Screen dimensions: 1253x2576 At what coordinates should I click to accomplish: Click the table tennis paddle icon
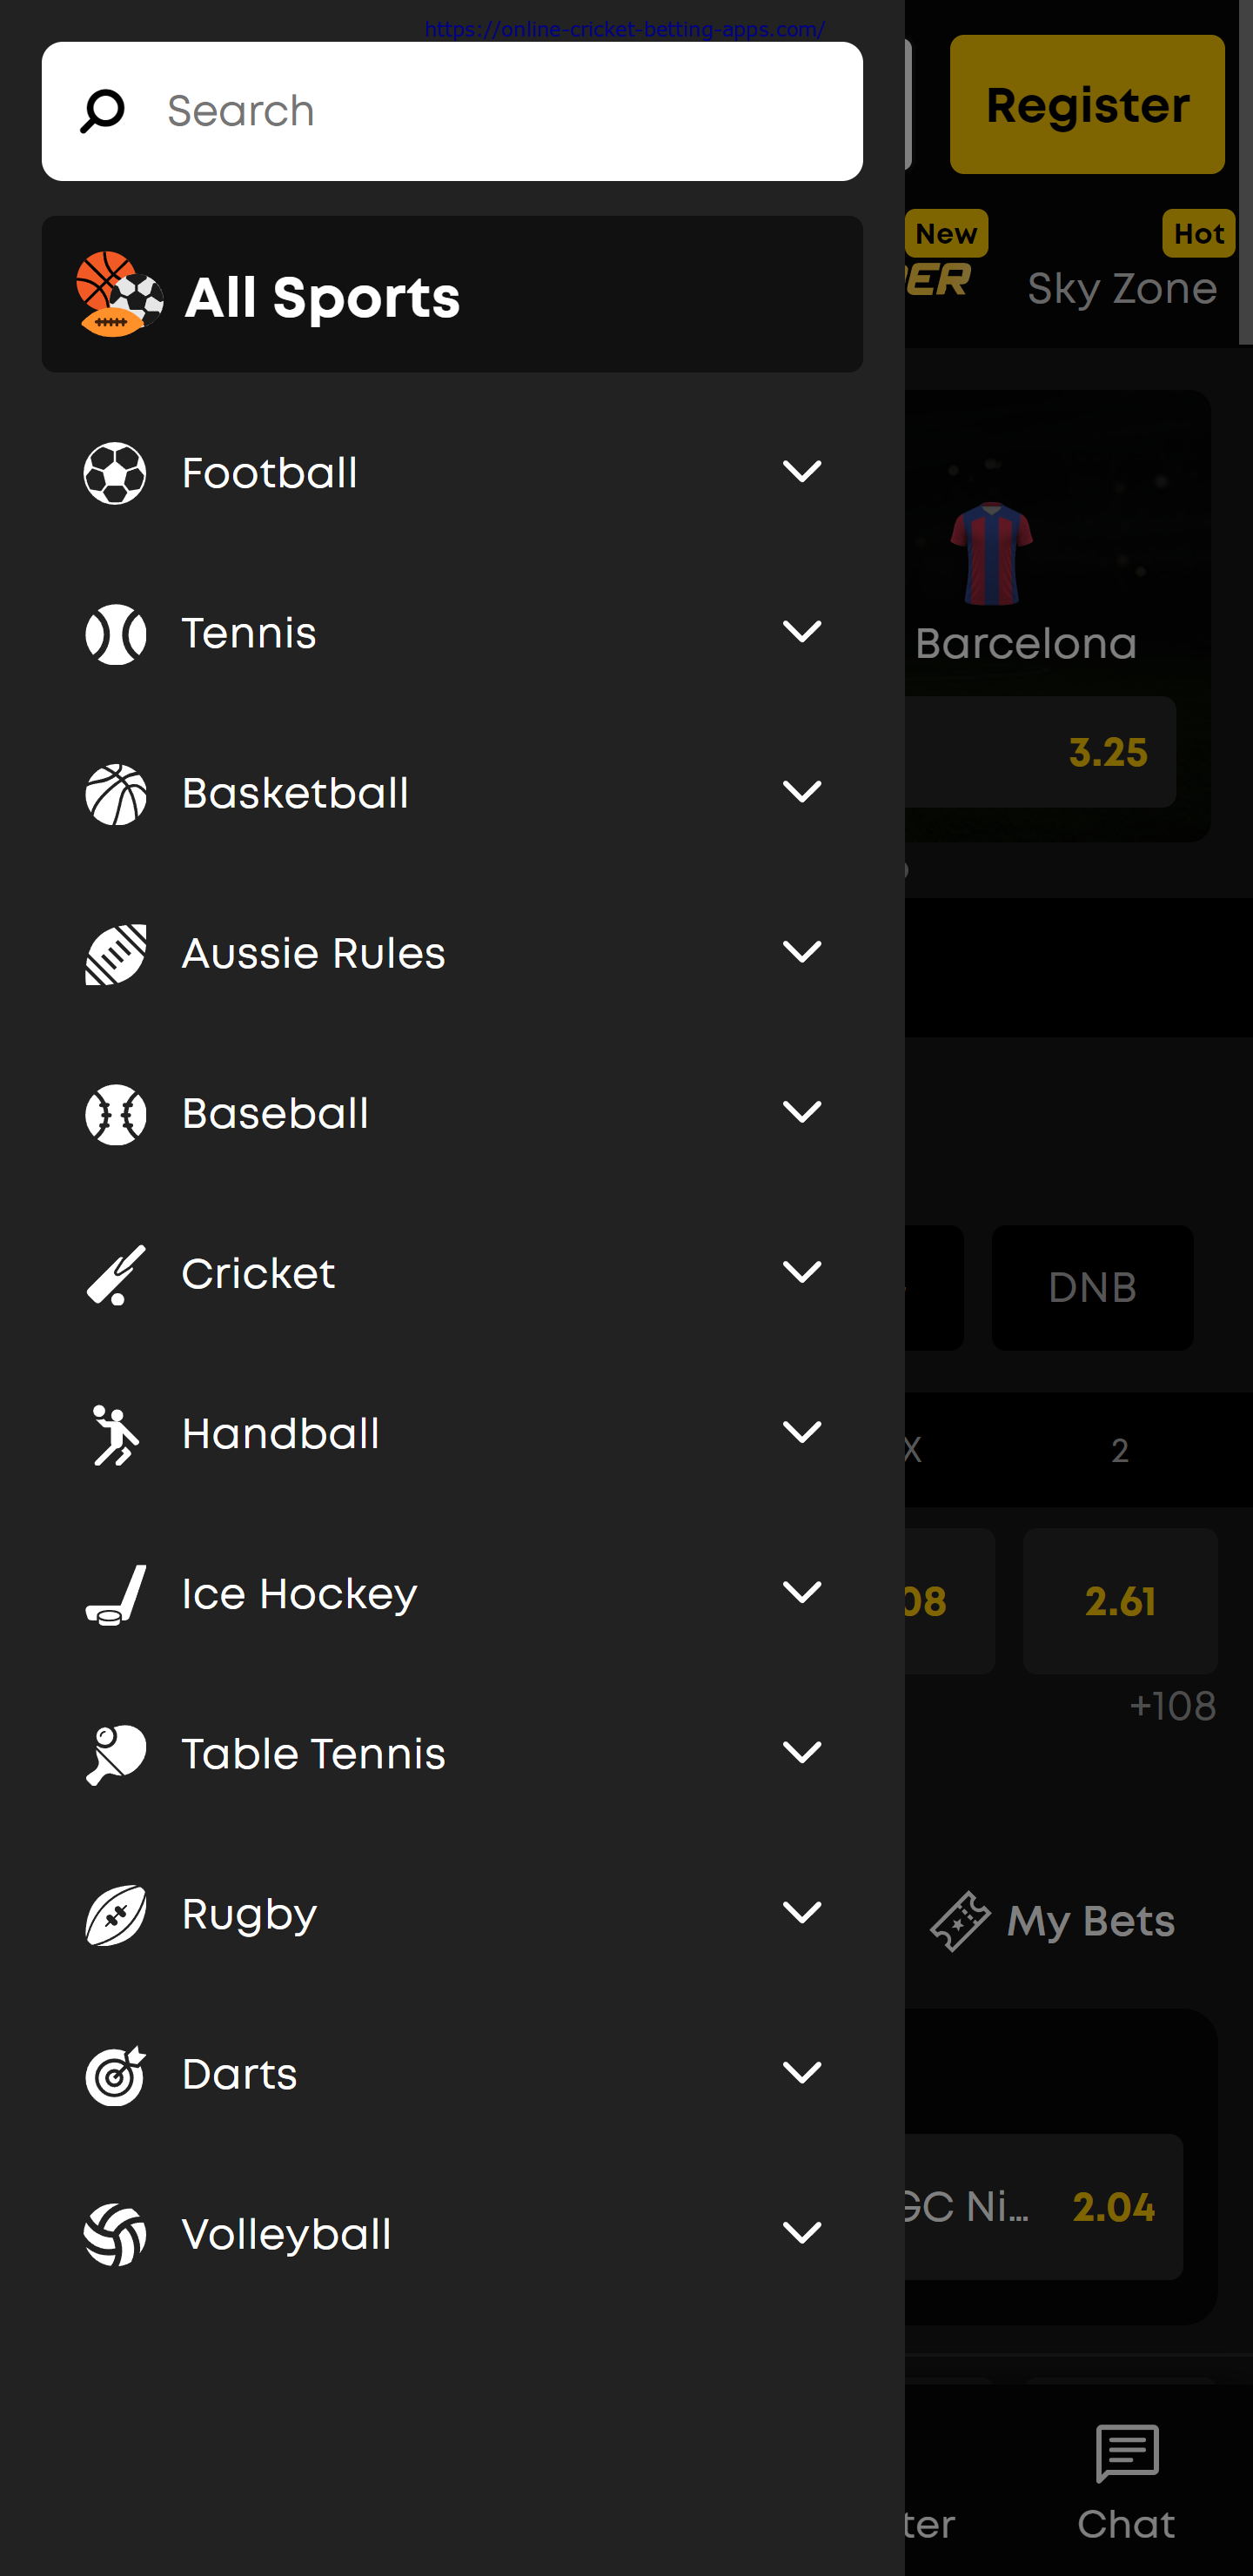click(116, 1754)
